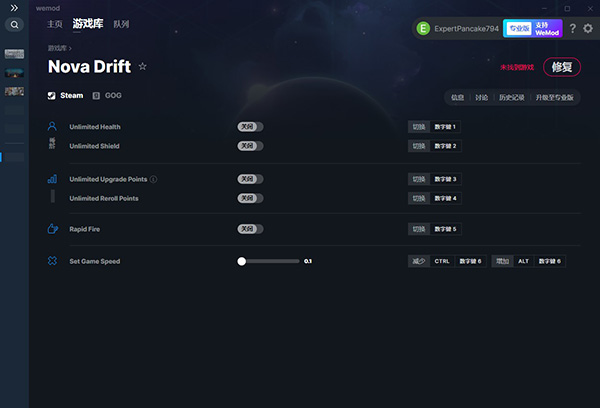This screenshot has height=408, width=600.
Task: Expand the sidebar with double chevron icon
Action: [14, 8]
